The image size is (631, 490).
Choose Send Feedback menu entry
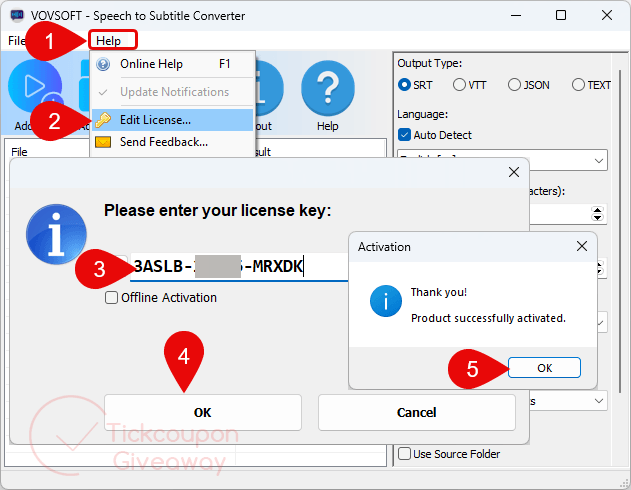pyautogui.click(x=173, y=142)
